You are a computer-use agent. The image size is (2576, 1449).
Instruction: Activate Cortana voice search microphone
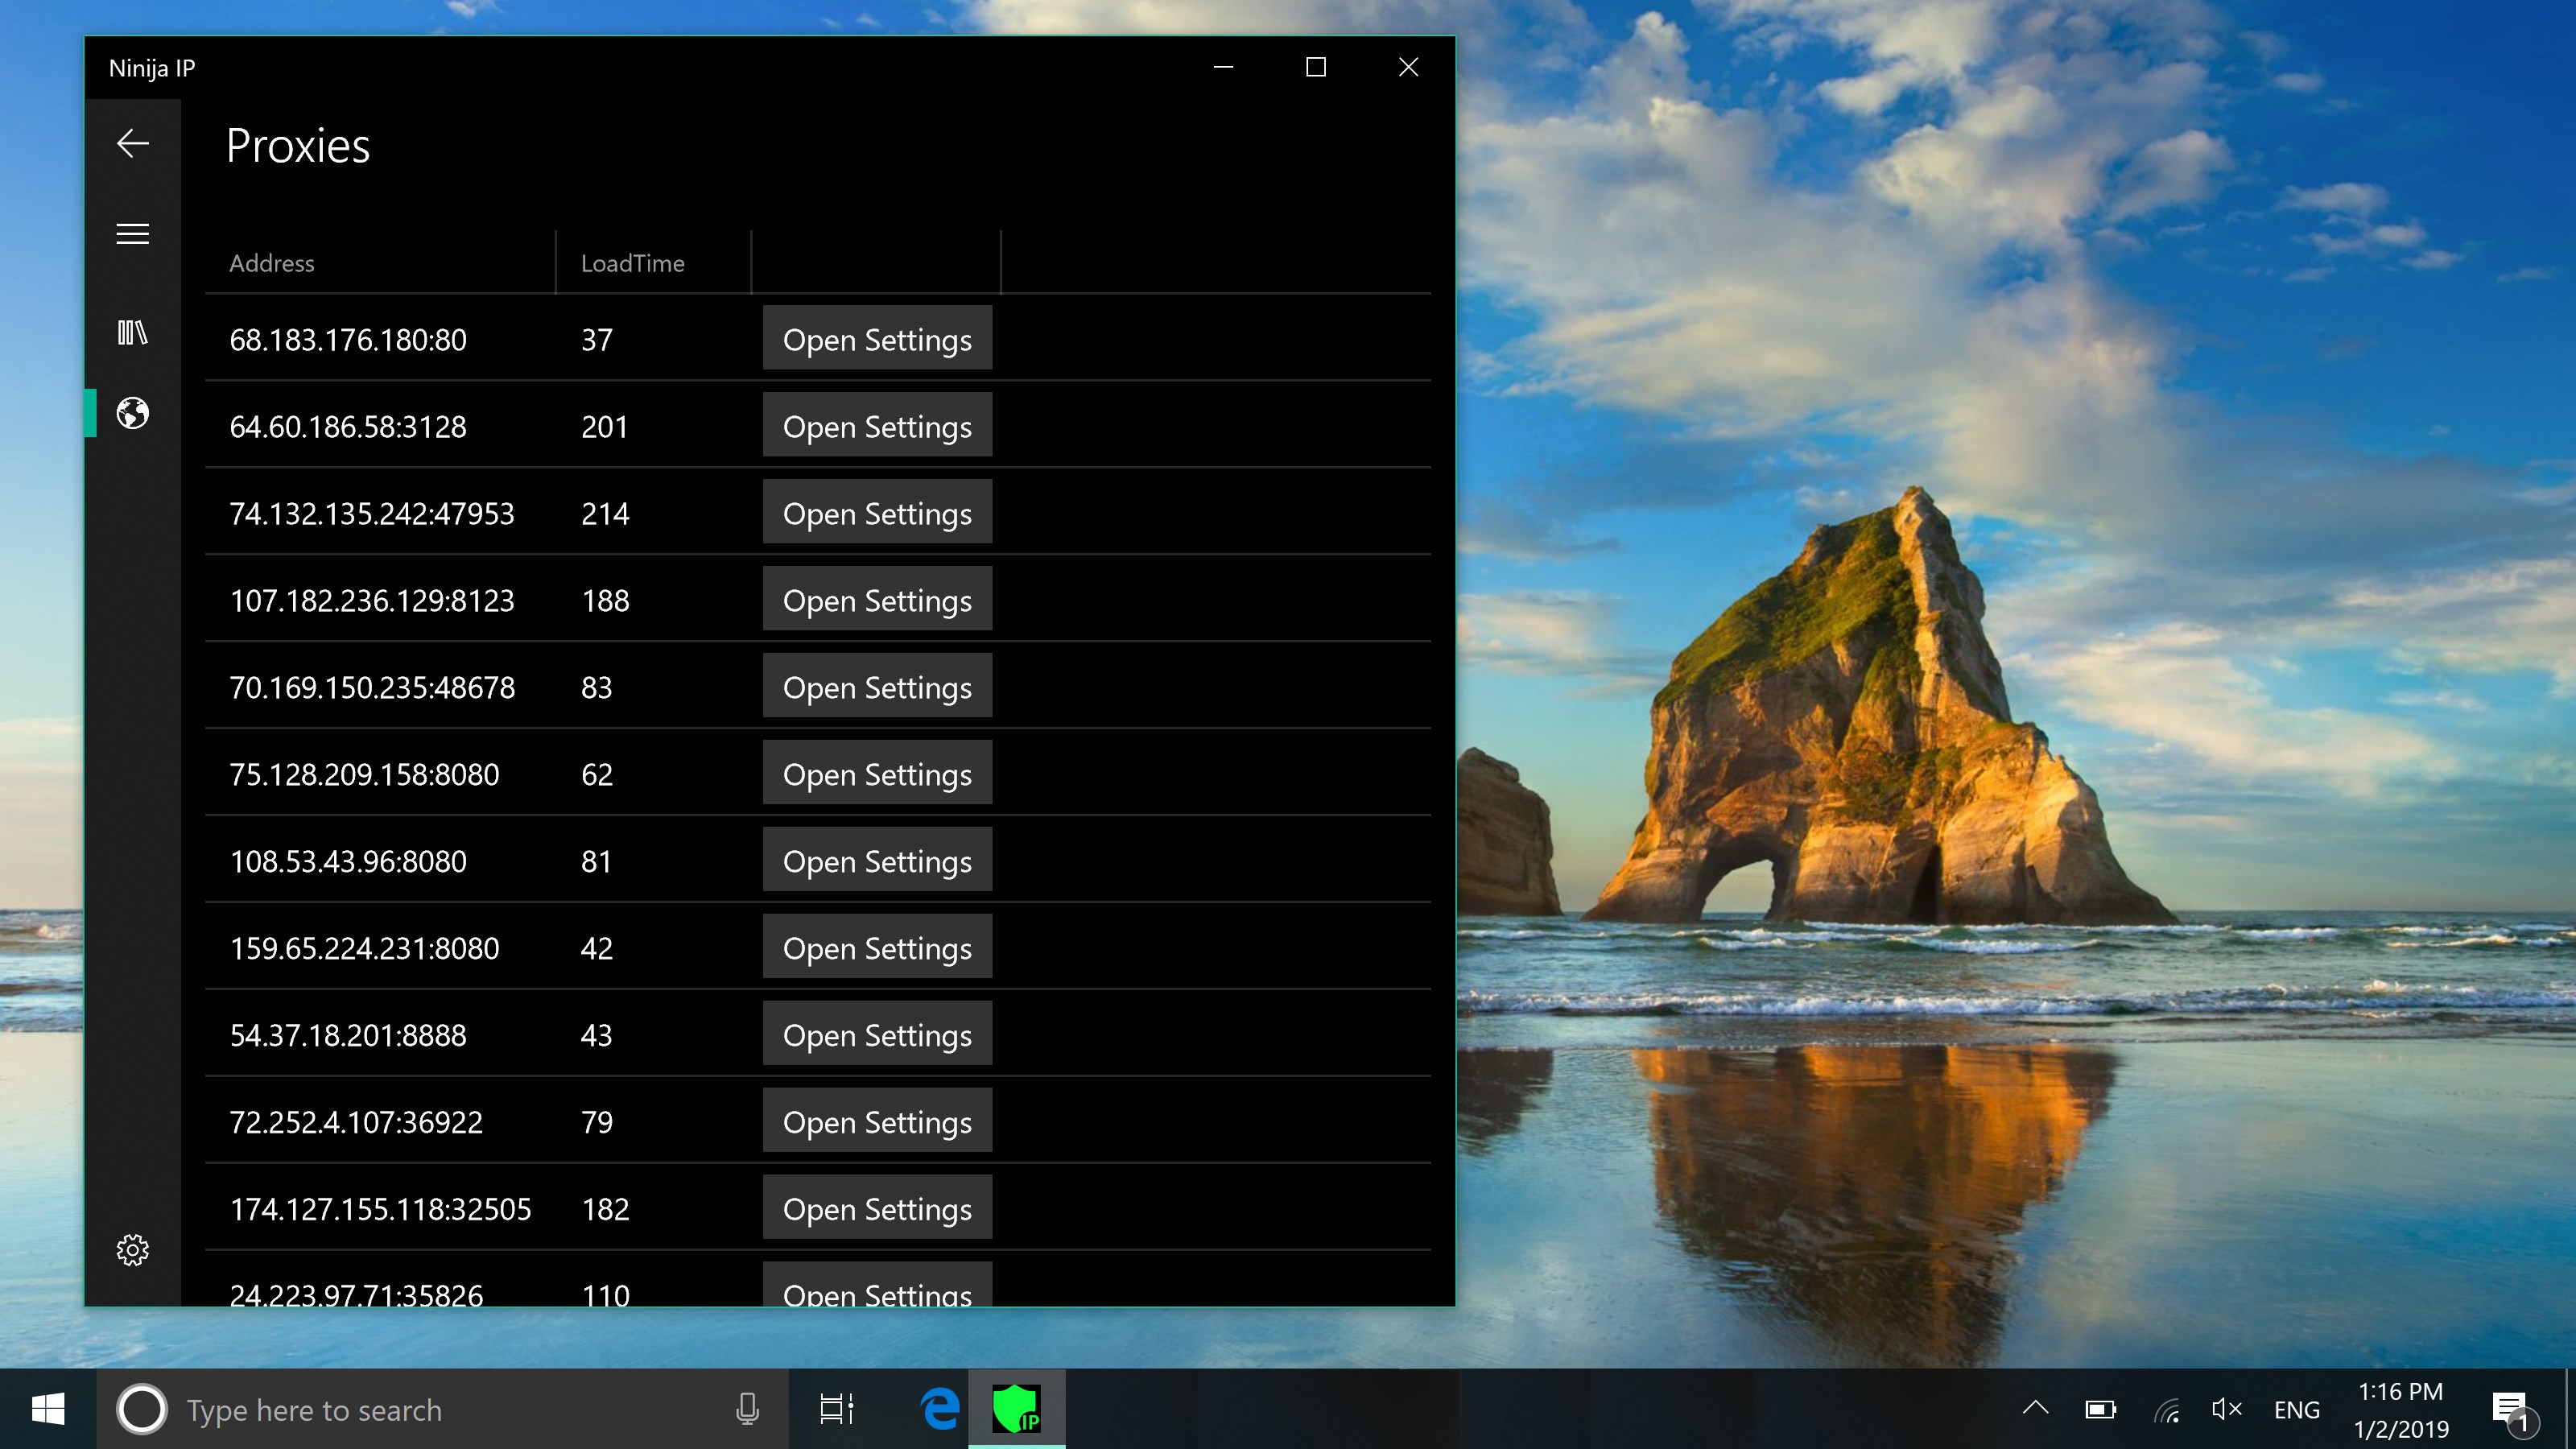(748, 1408)
